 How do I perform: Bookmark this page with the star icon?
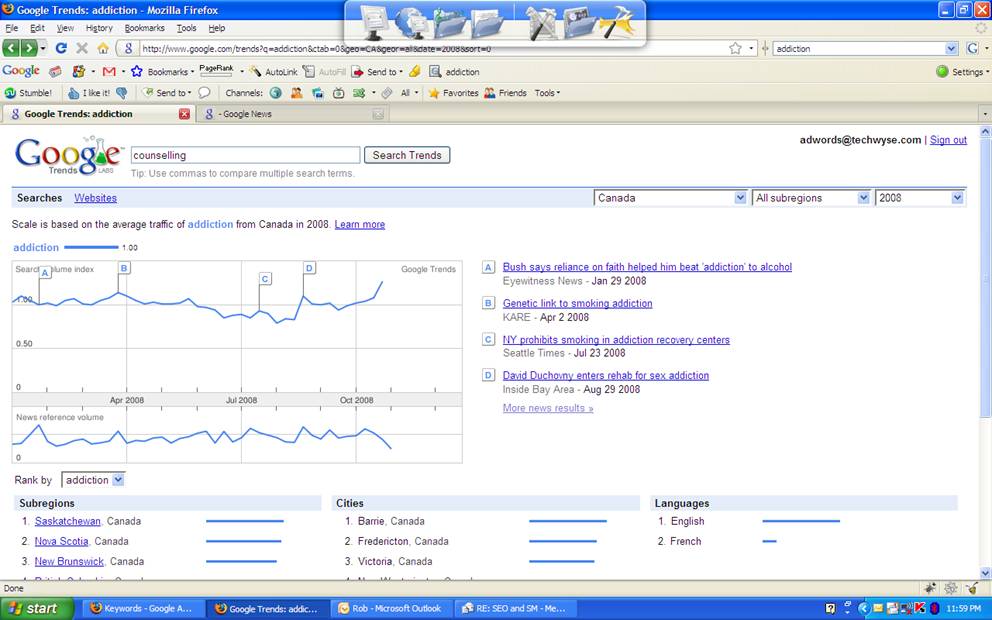point(735,48)
